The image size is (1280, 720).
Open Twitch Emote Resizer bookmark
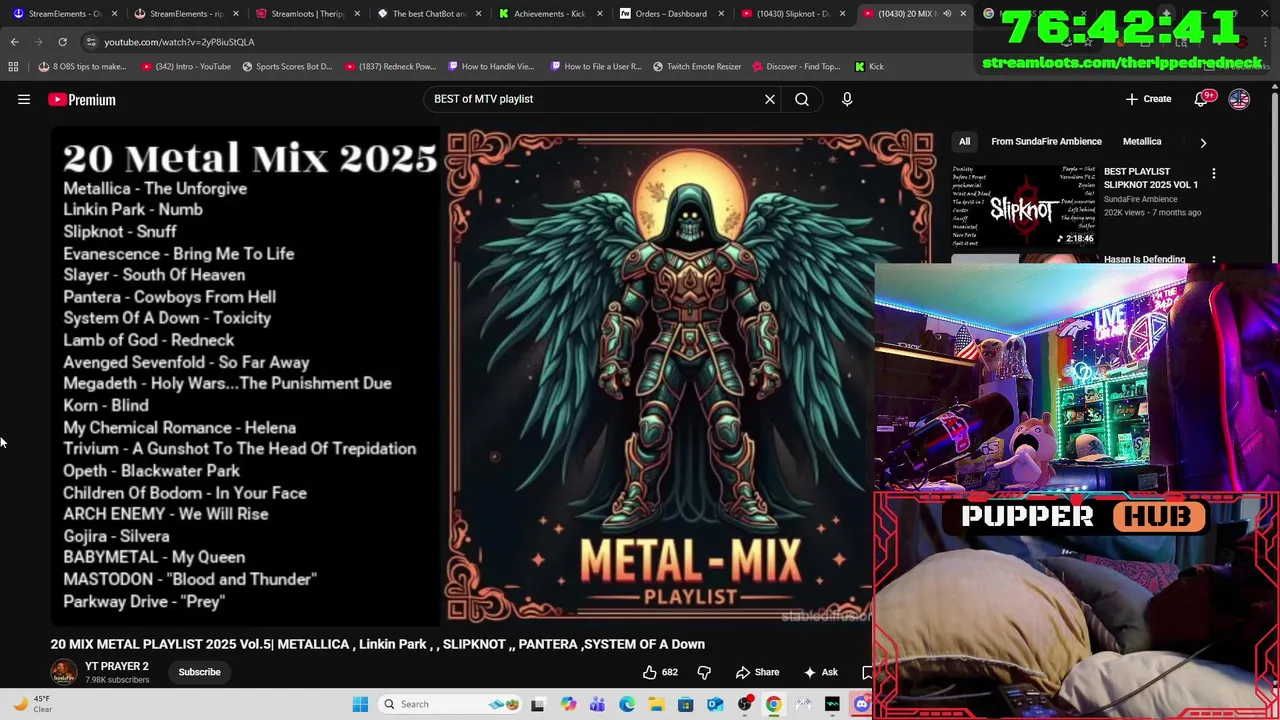(697, 67)
